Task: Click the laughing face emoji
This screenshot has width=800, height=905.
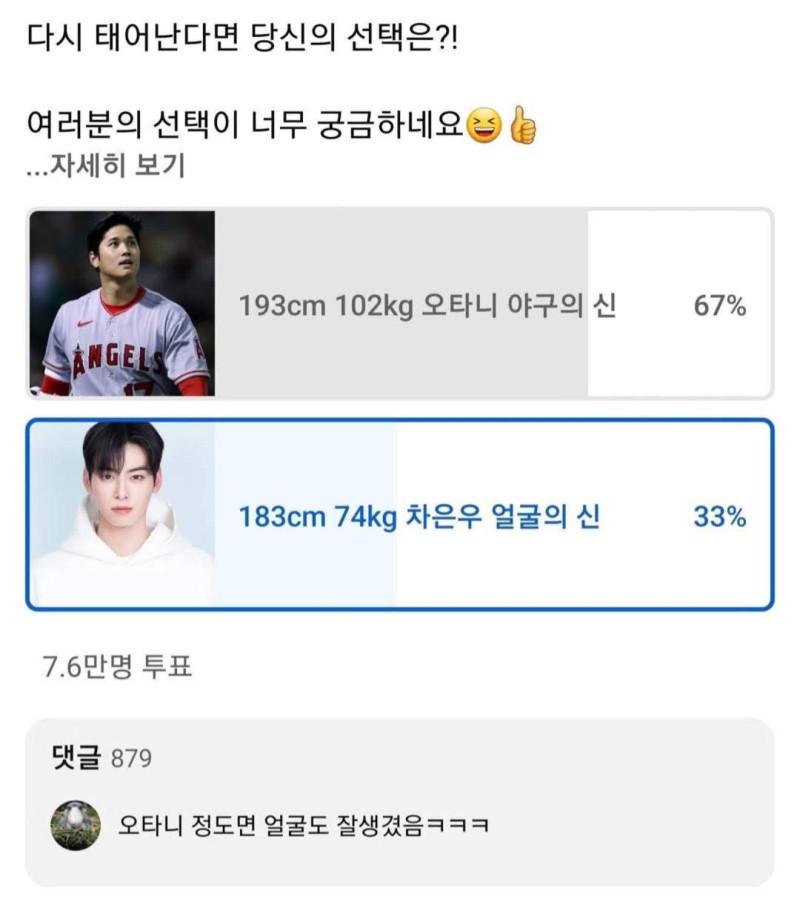Action: point(484,127)
